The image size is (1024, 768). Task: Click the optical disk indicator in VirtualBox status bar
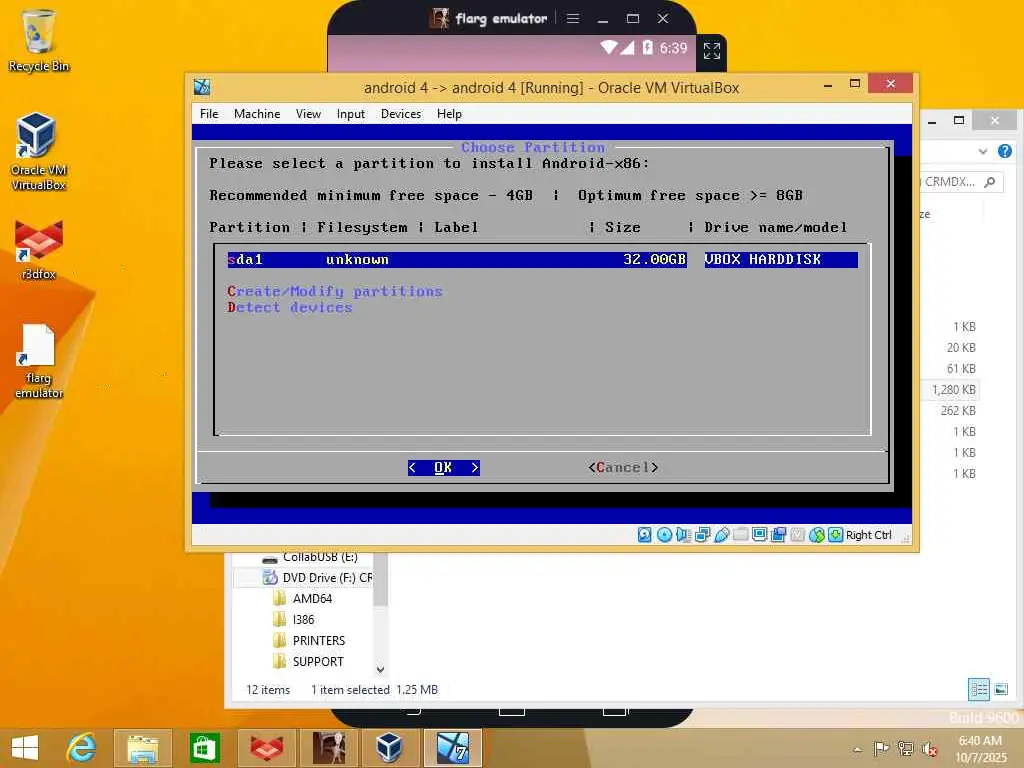click(x=664, y=535)
